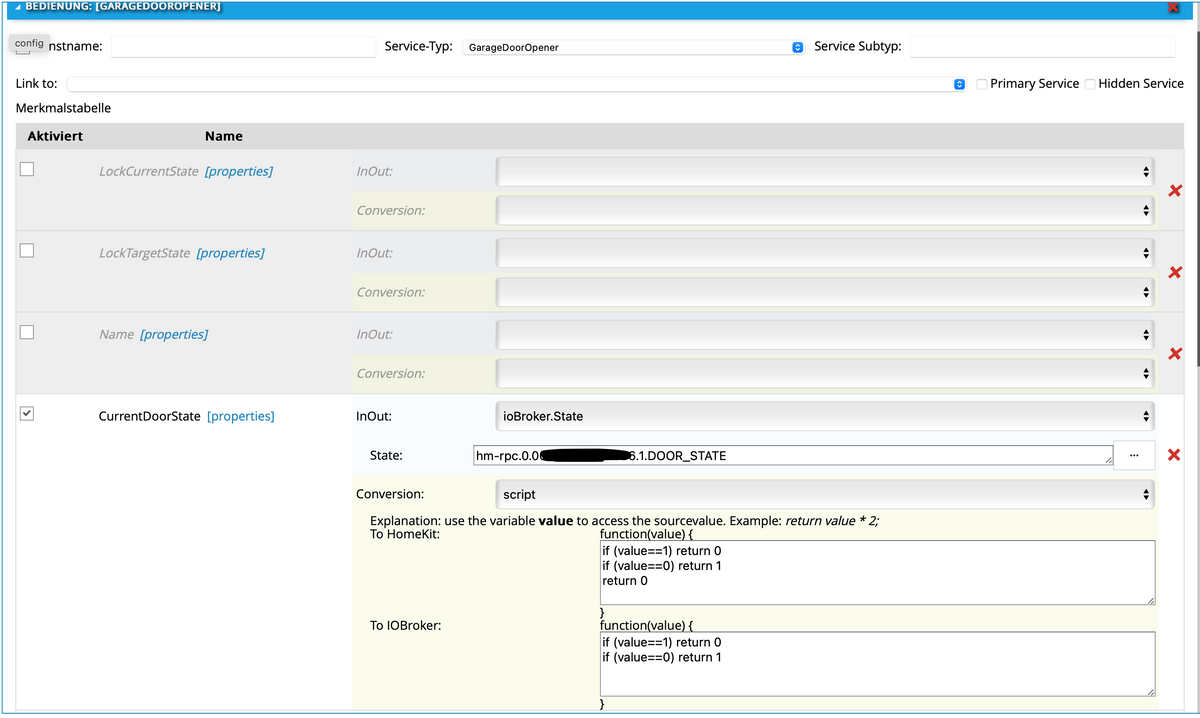The height and width of the screenshot is (718, 1200).
Task: Open the Conversion dropdown in the Name row
Action: [826, 373]
